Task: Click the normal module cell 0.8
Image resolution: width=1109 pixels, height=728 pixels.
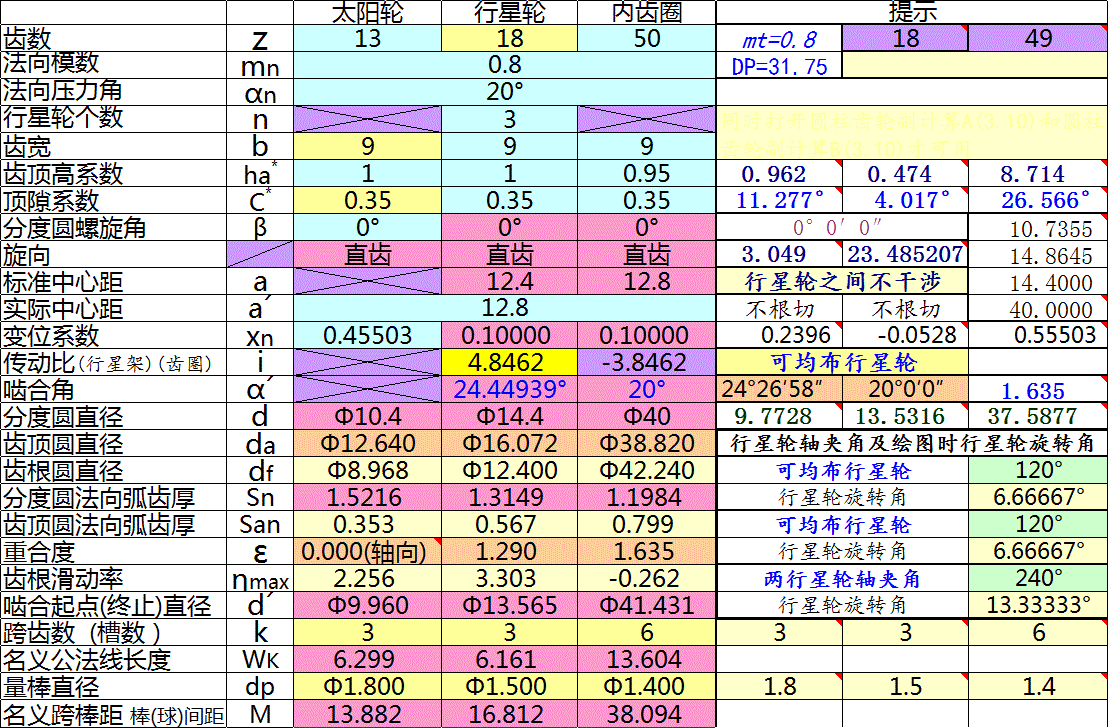Action: (504, 65)
